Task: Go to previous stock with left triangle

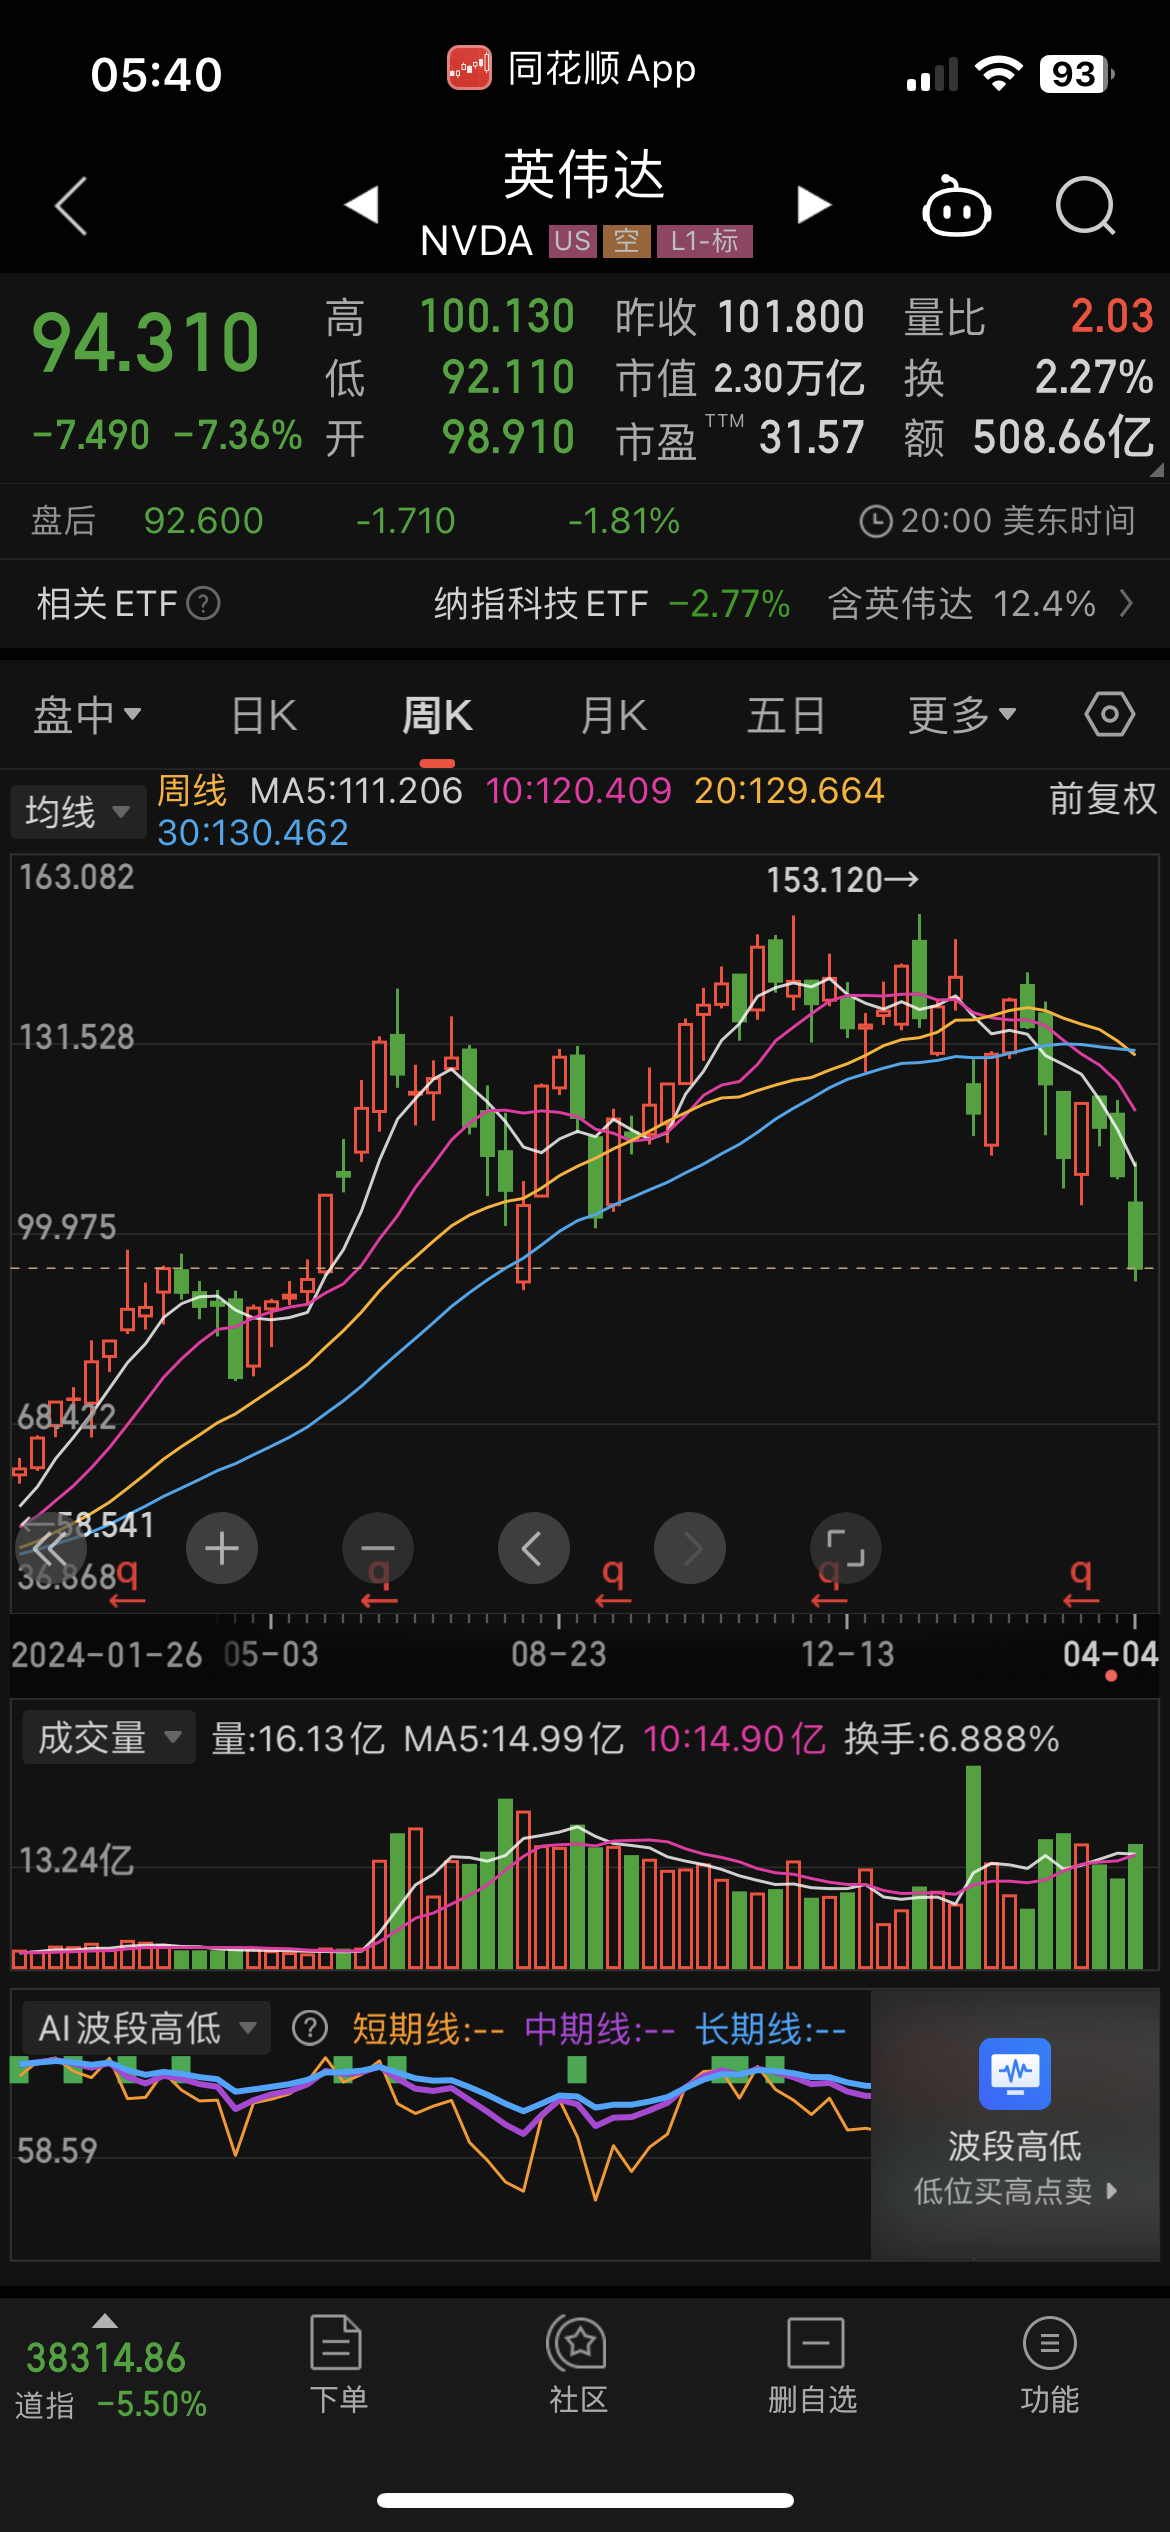Action: click(361, 205)
